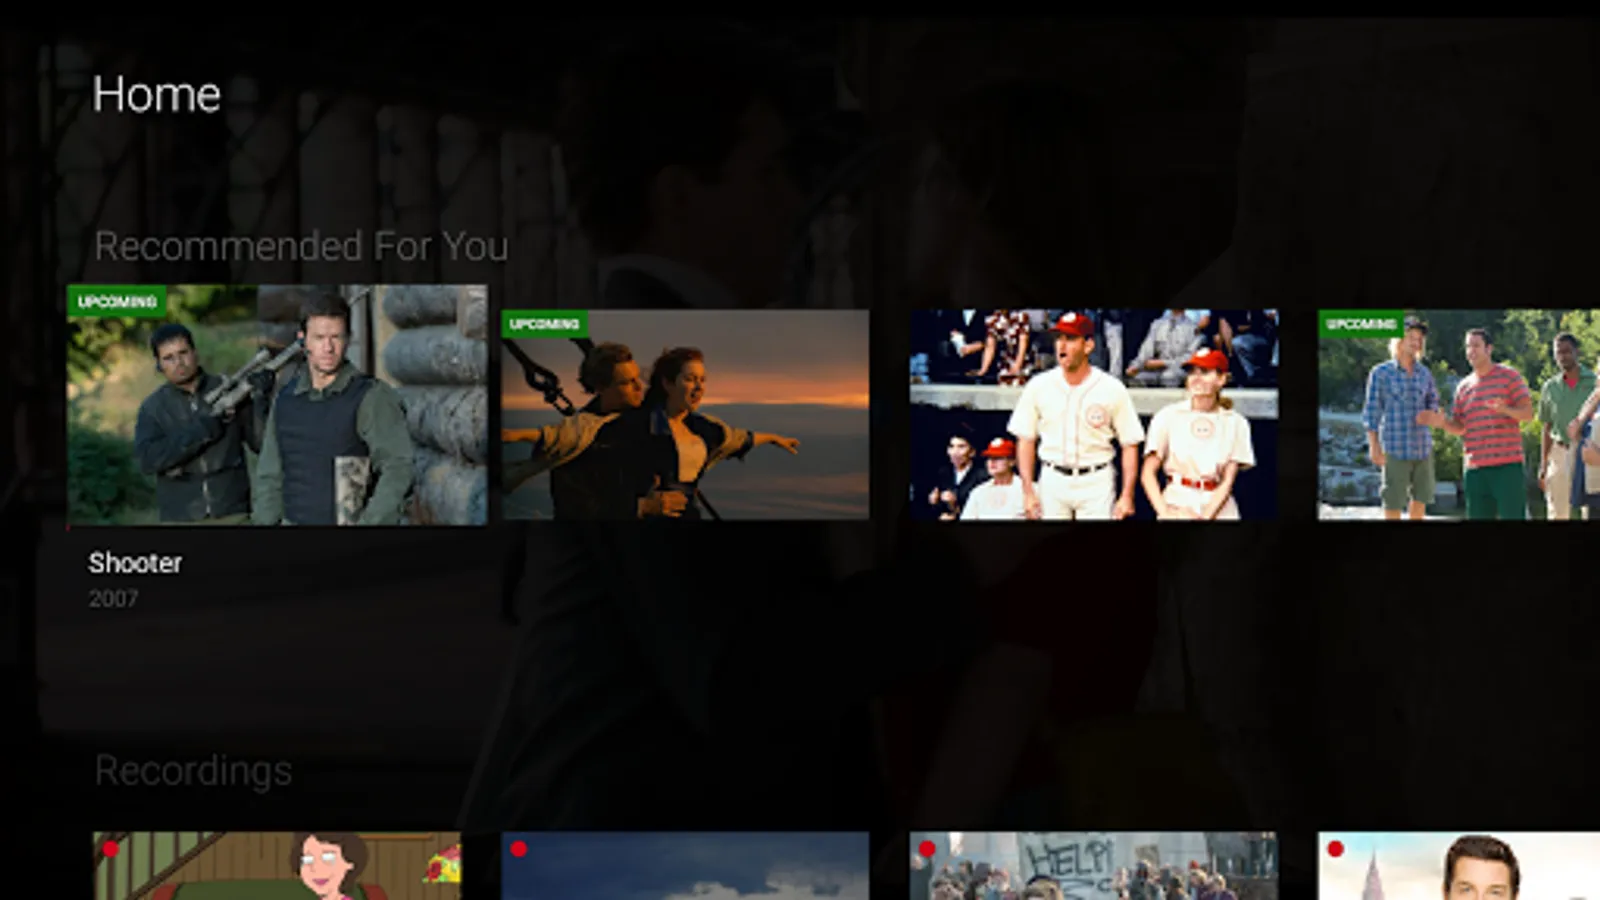Click the red recording dot on the blue sky recording

[518, 849]
